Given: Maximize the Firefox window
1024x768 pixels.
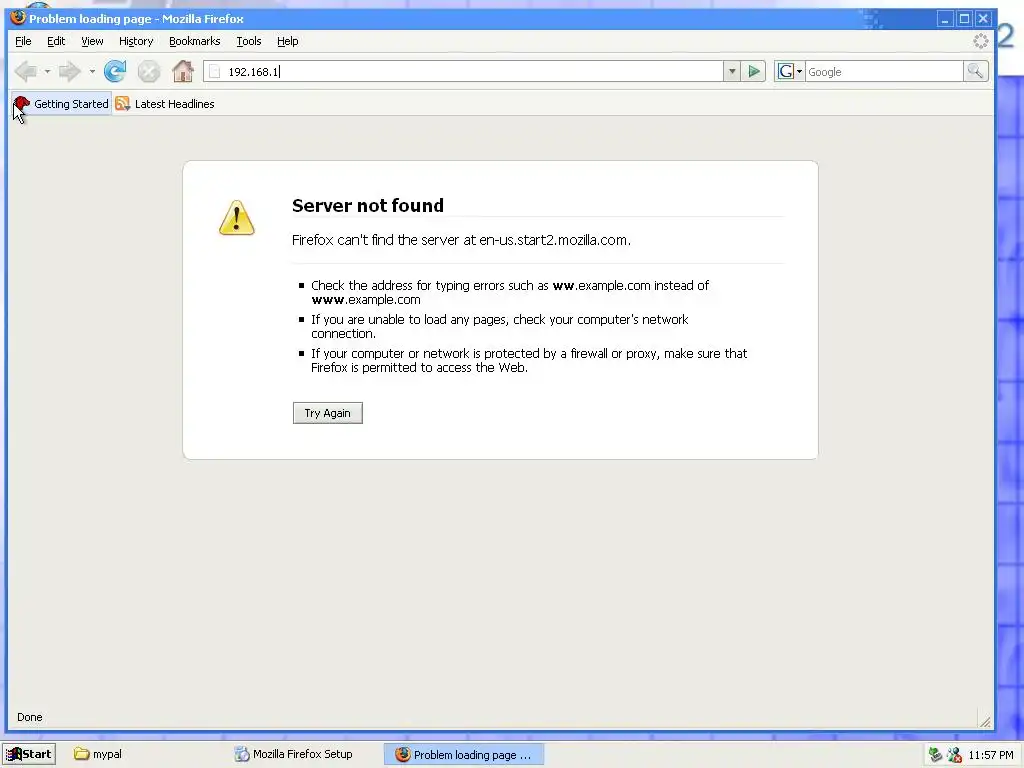Looking at the screenshot, I should (964, 19).
